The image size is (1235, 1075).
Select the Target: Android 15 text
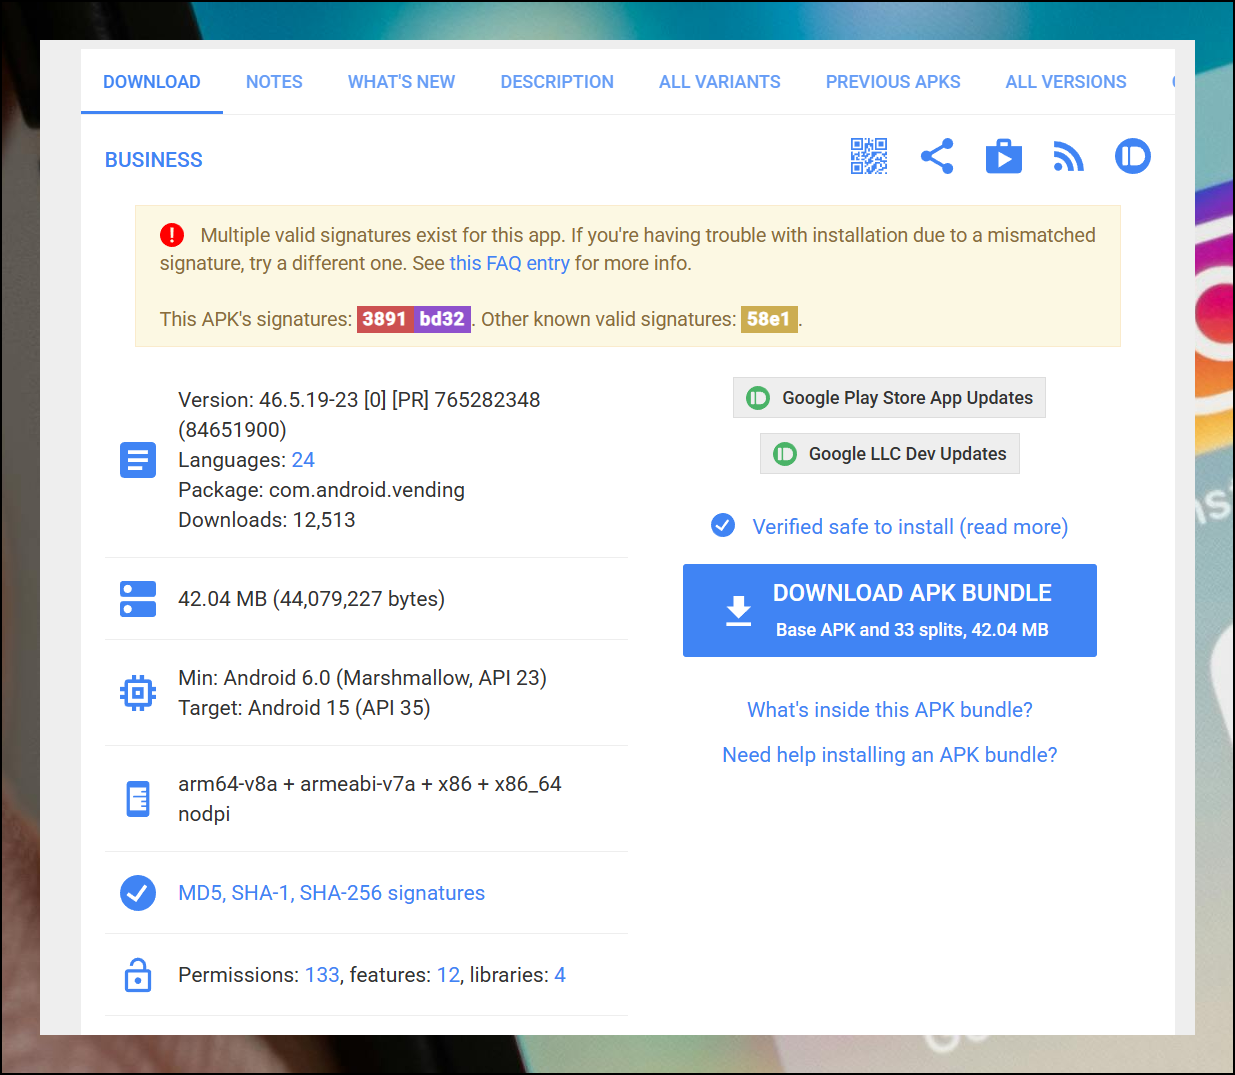[304, 708]
